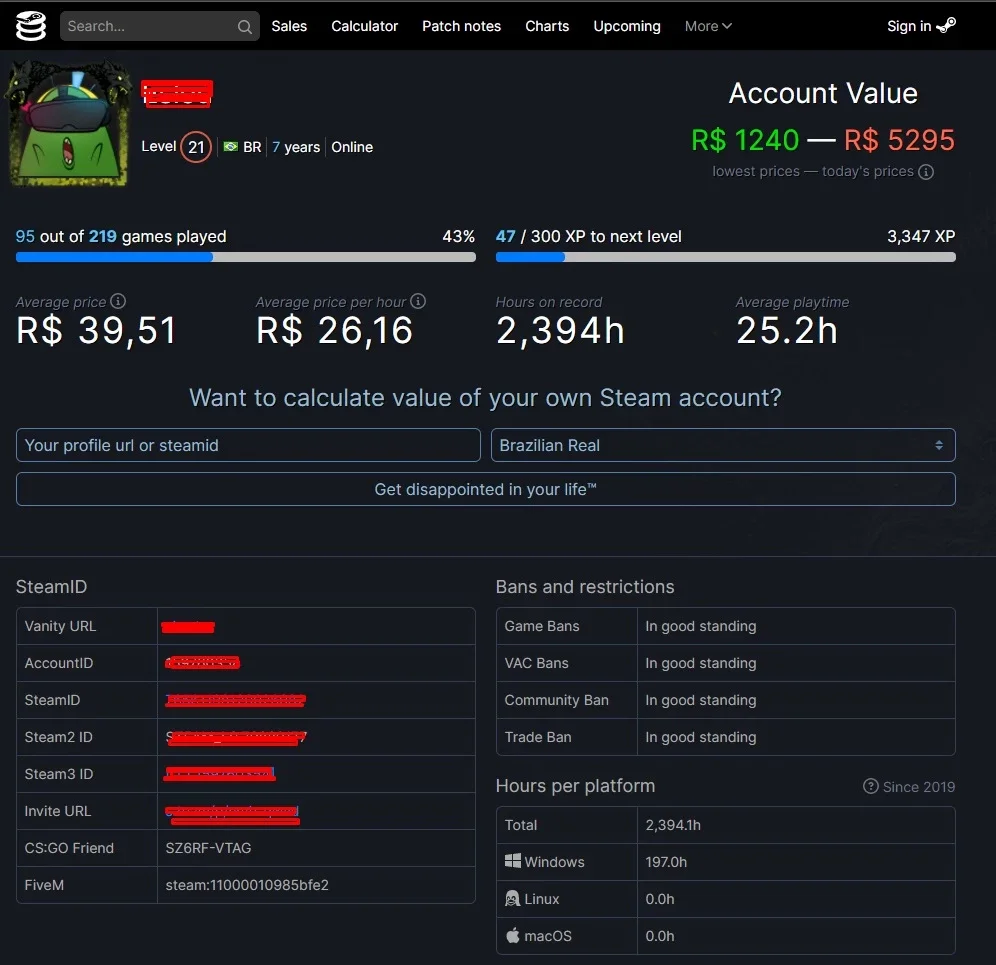Screen dimensions: 996x965
Task: Click the Community Ban row label
Action: click(556, 699)
